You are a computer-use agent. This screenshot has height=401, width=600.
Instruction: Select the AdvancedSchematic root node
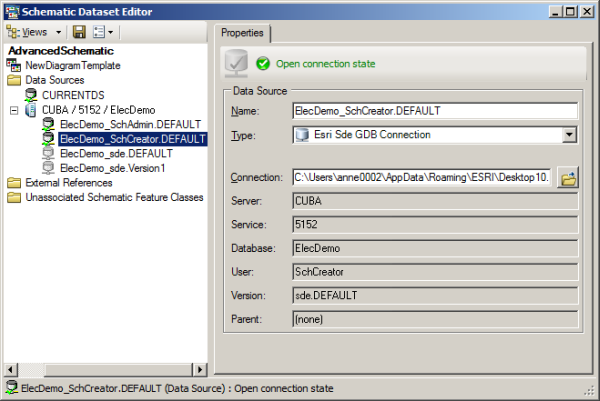click(x=61, y=51)
